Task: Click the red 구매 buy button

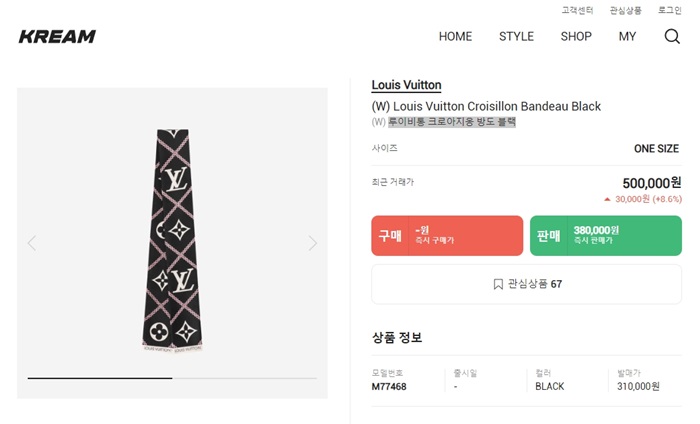Action: point(447,236)
